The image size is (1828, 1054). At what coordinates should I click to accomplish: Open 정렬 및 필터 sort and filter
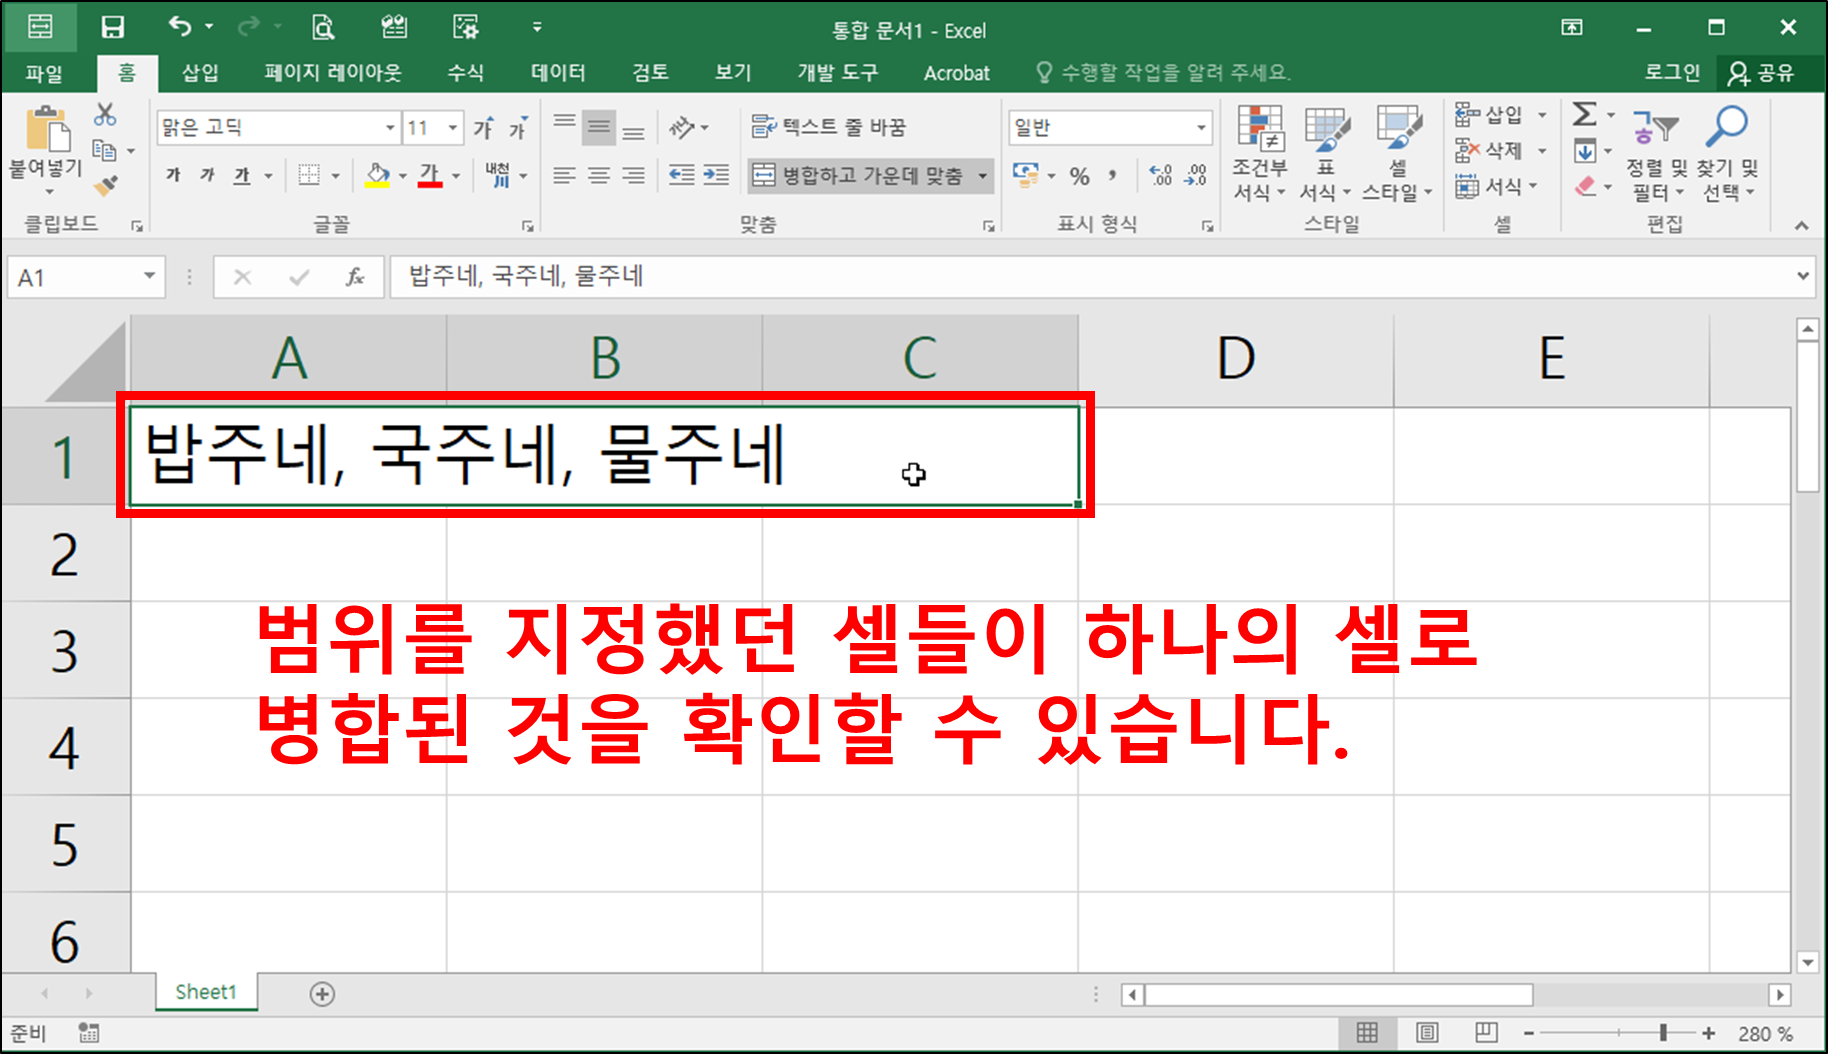pyautogui.click(x=1656, y=153)
